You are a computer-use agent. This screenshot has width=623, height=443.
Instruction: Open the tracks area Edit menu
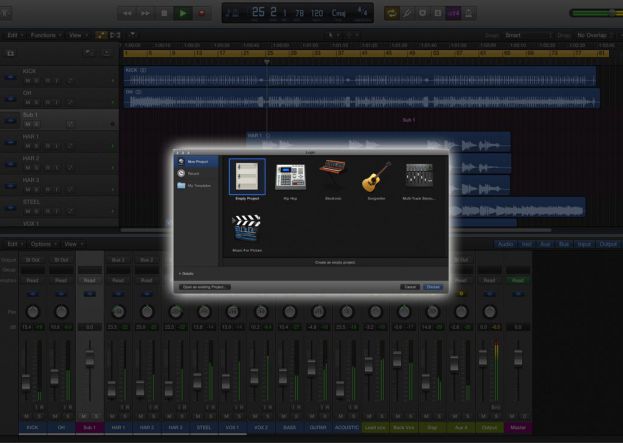point(15,35)
